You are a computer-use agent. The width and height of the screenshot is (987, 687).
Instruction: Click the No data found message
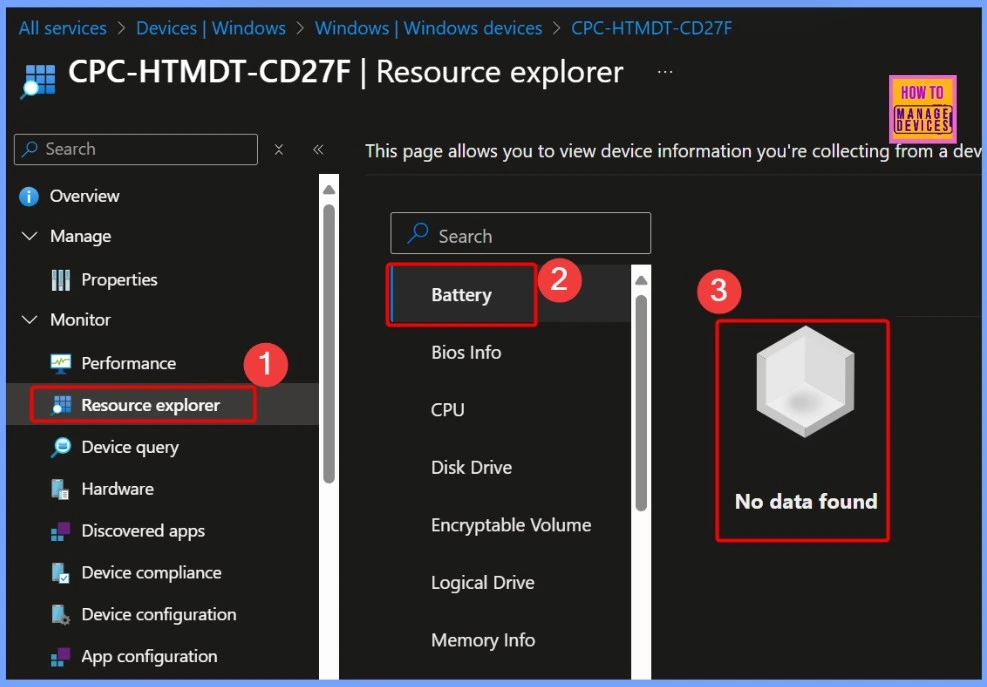tap(806, 502)
